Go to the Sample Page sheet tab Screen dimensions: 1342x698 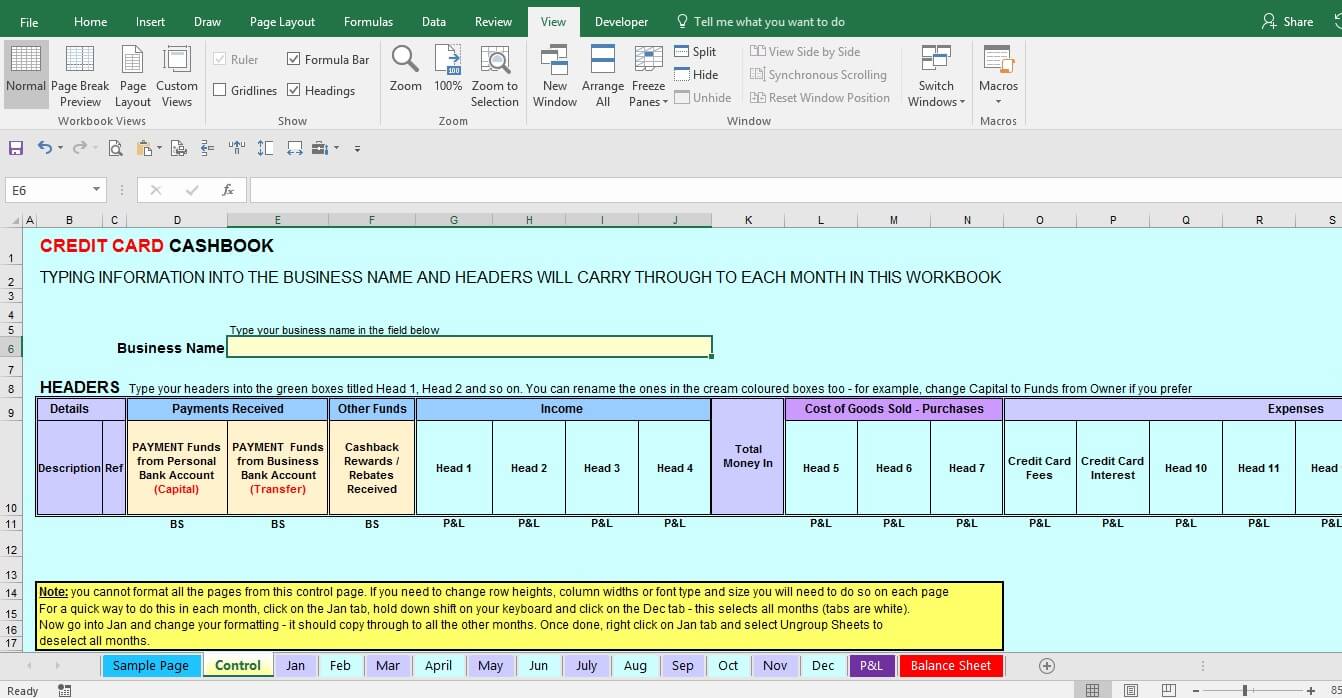click(x=150, y=665)
